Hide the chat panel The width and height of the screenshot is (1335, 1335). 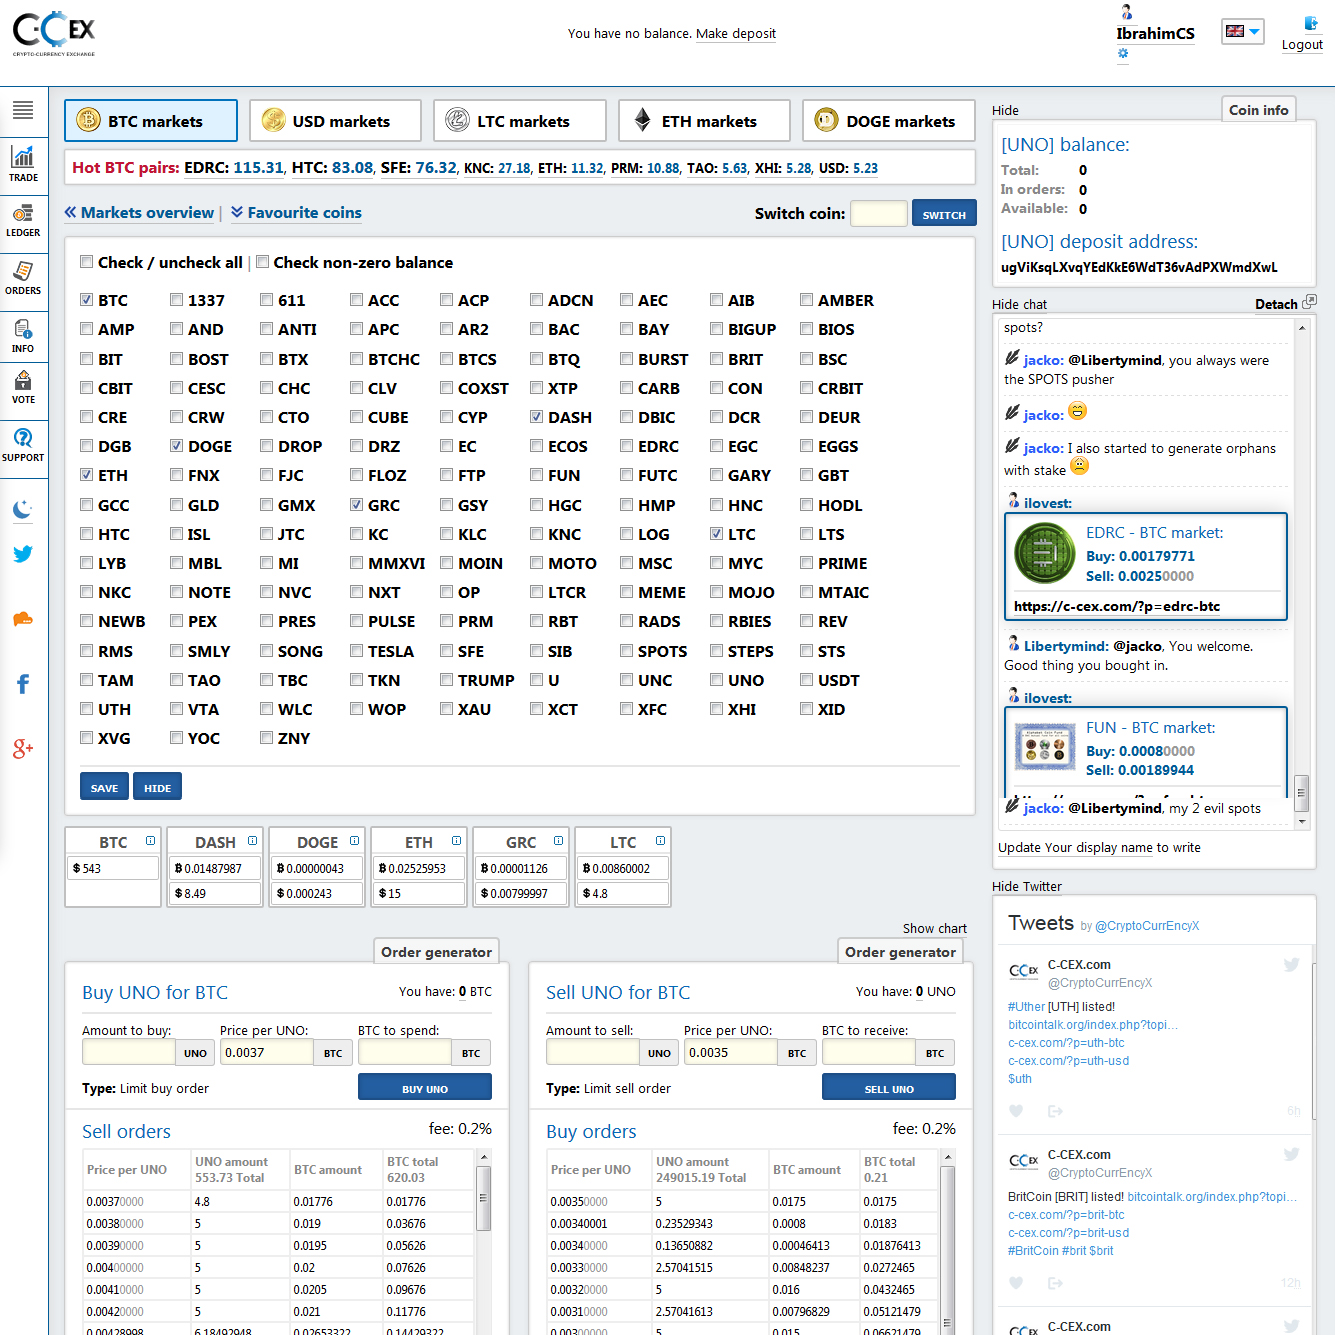coord(1019,304)
